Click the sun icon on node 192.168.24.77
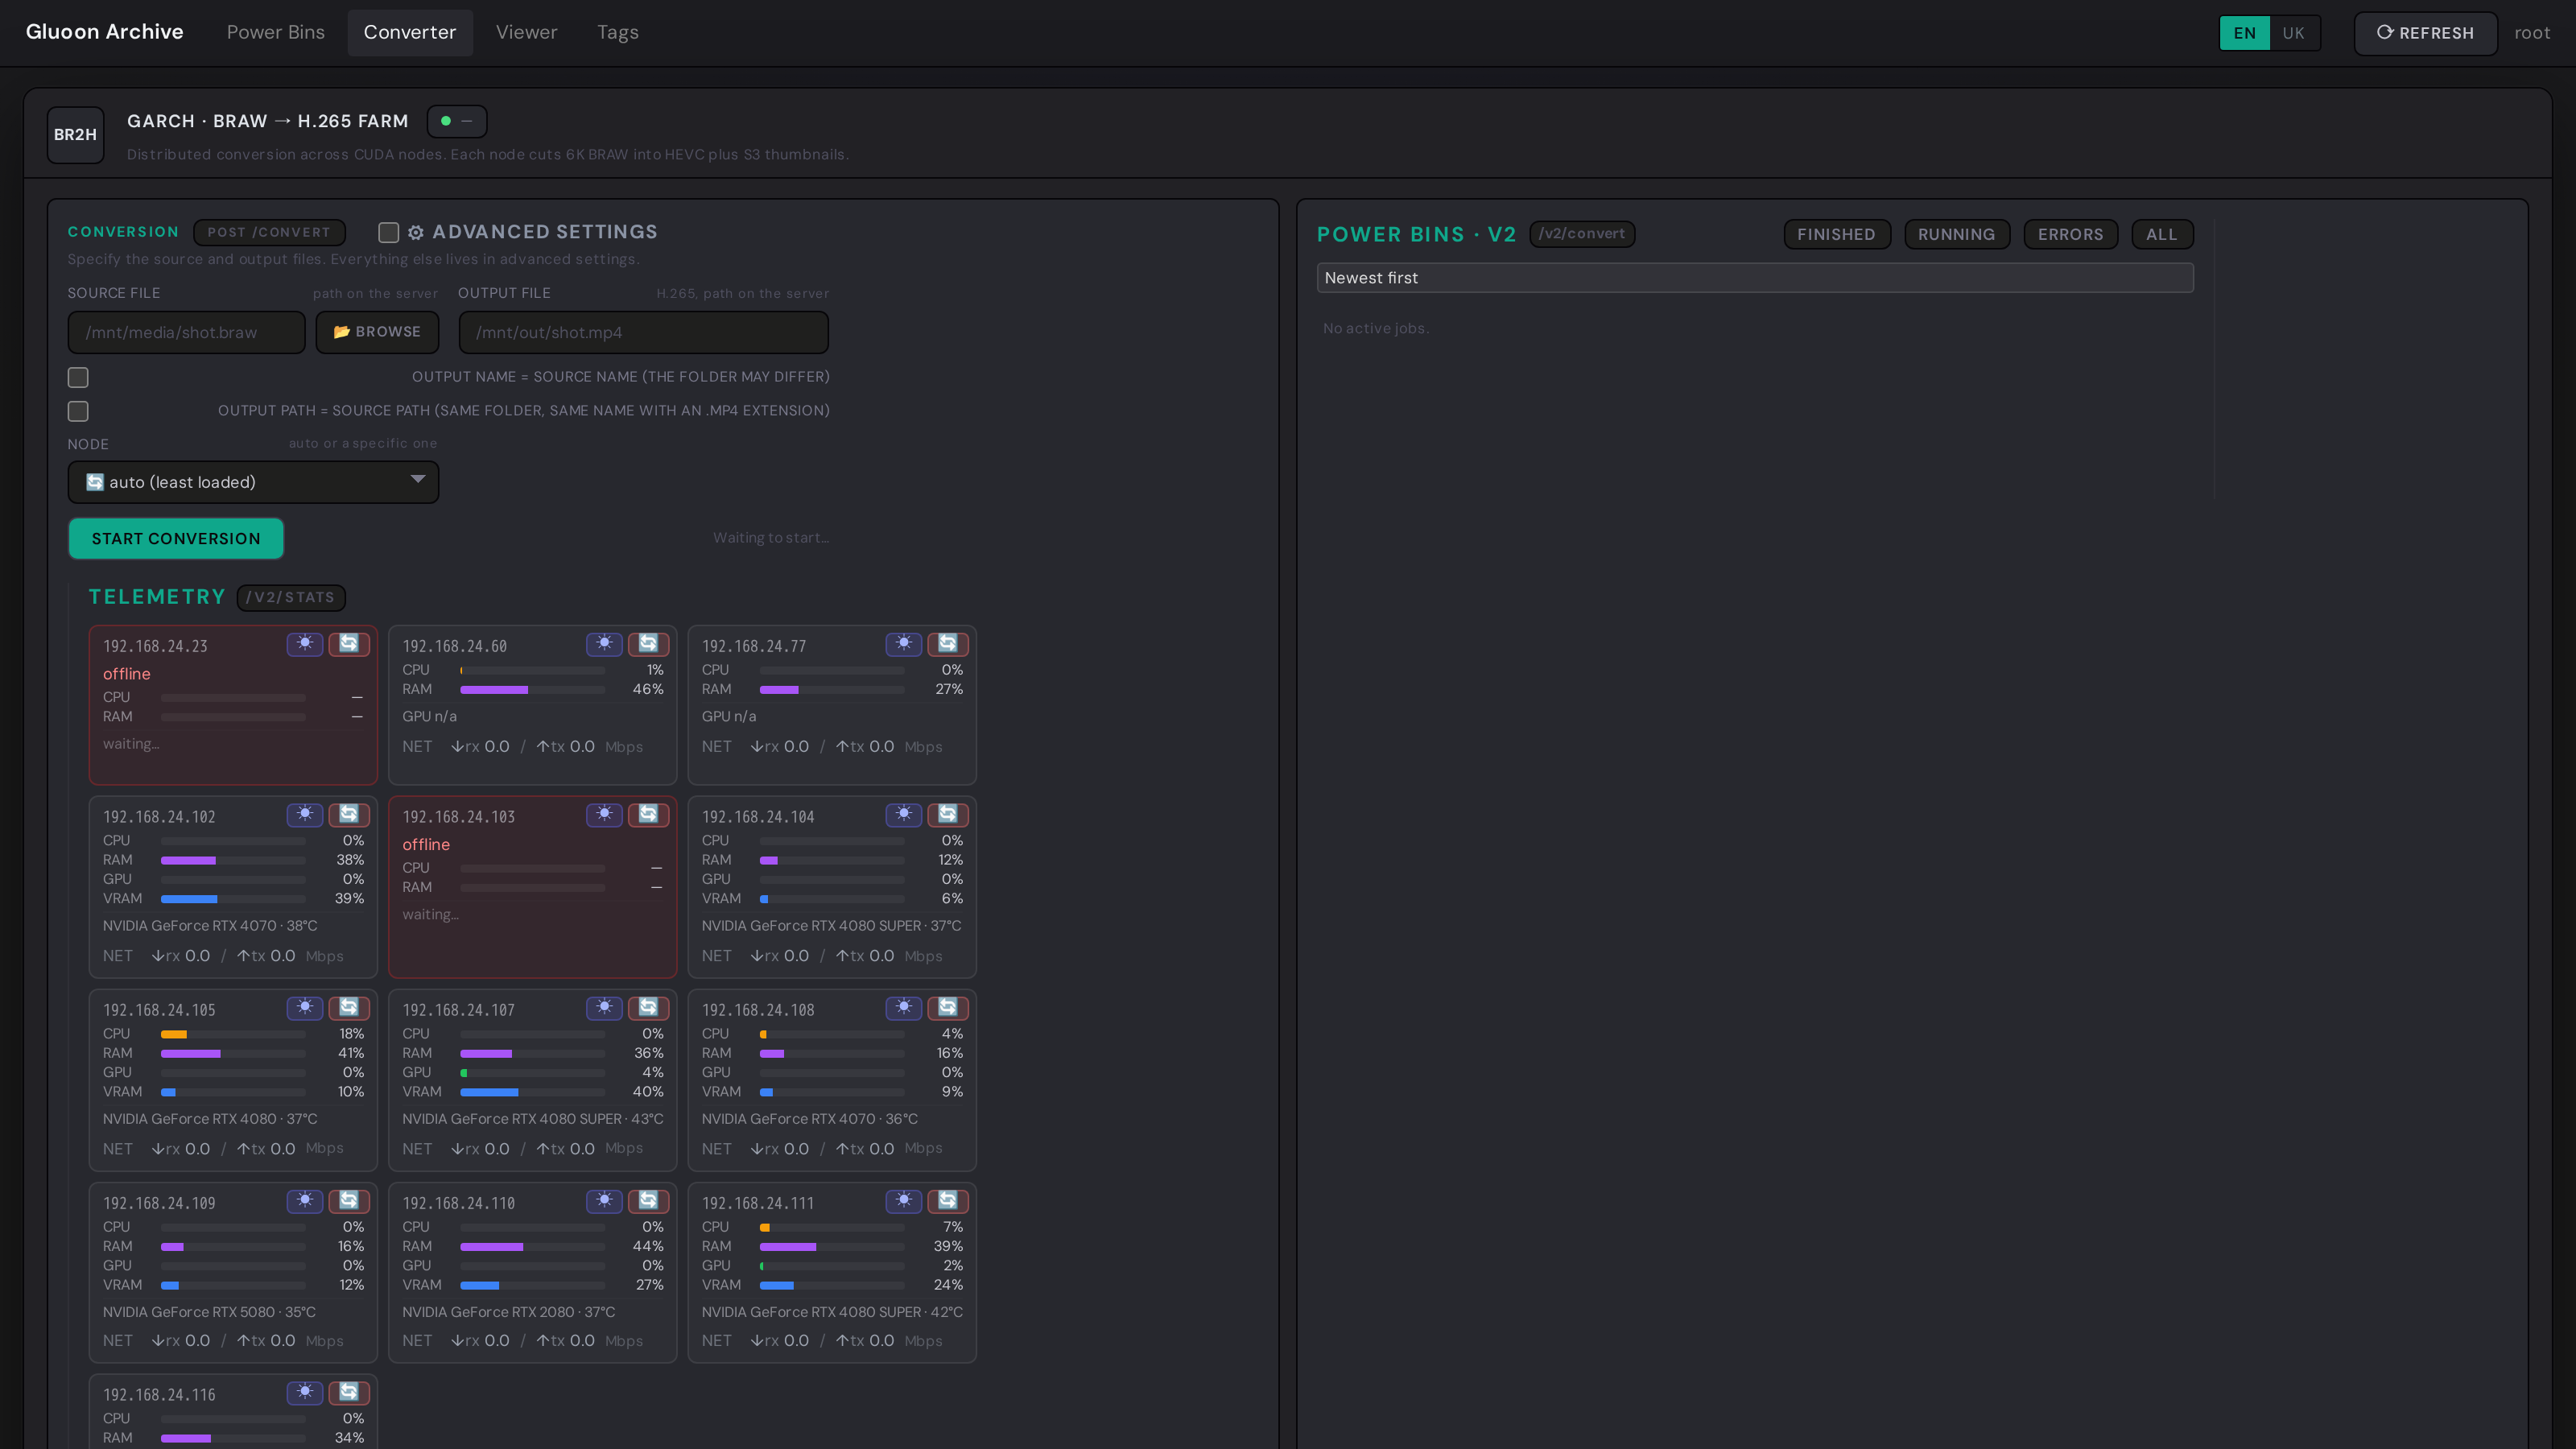Image resolution: width=2576 pixels, height=1449 pixels. point(904,644)
